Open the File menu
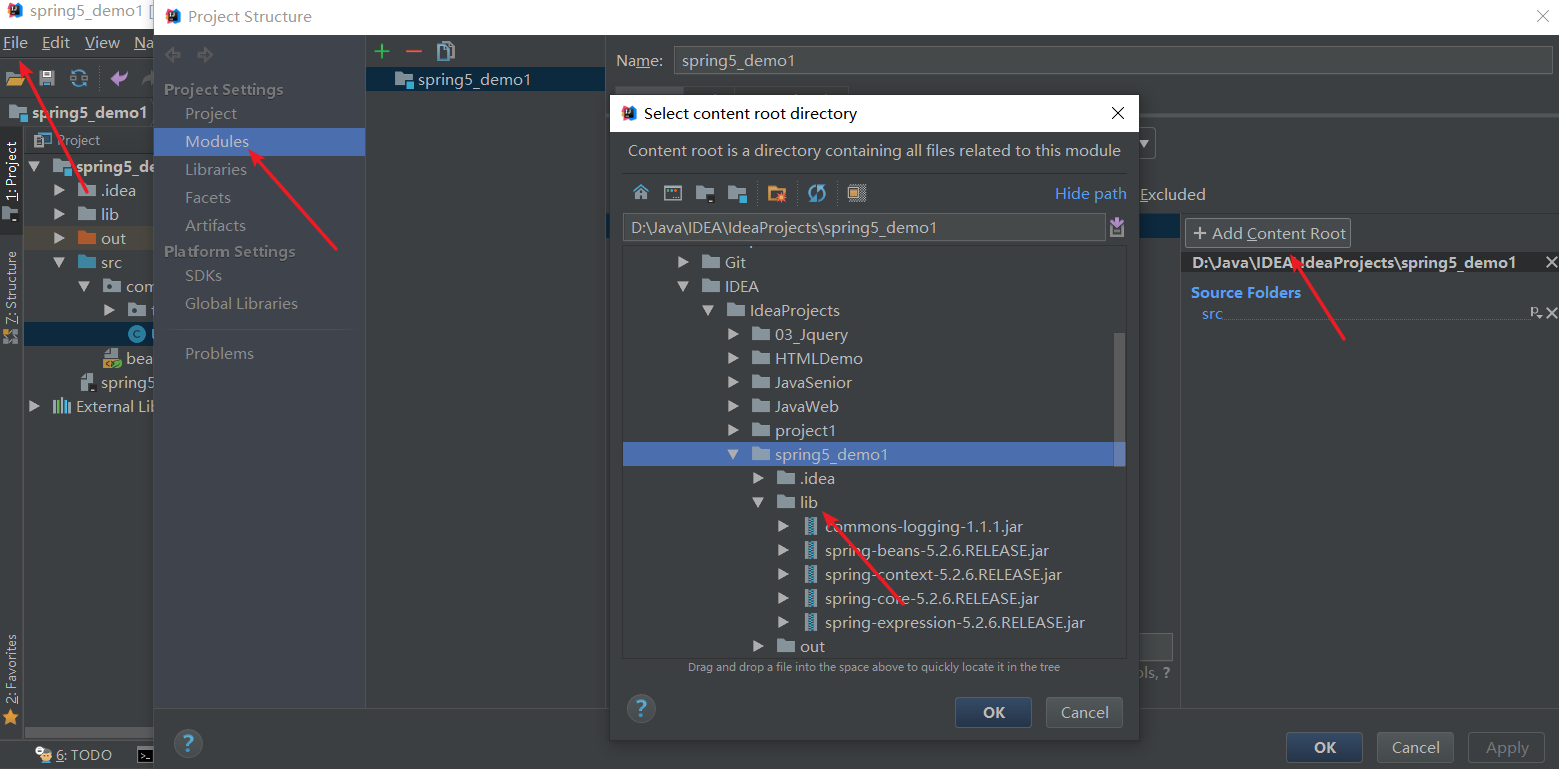 point(15,42)
